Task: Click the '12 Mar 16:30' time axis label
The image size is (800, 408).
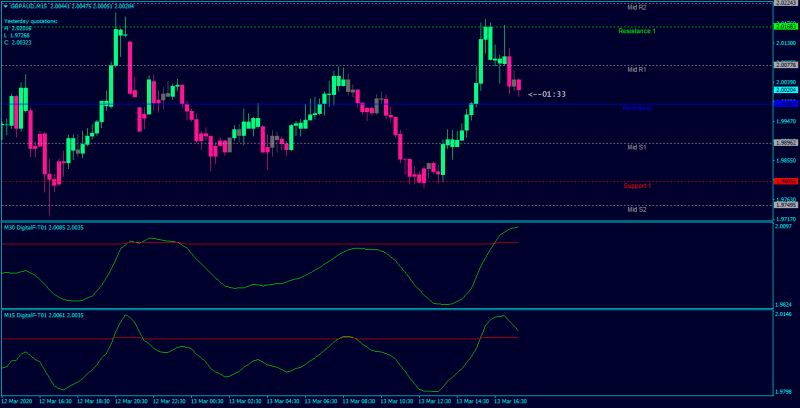Action: (x=57, y=401)
